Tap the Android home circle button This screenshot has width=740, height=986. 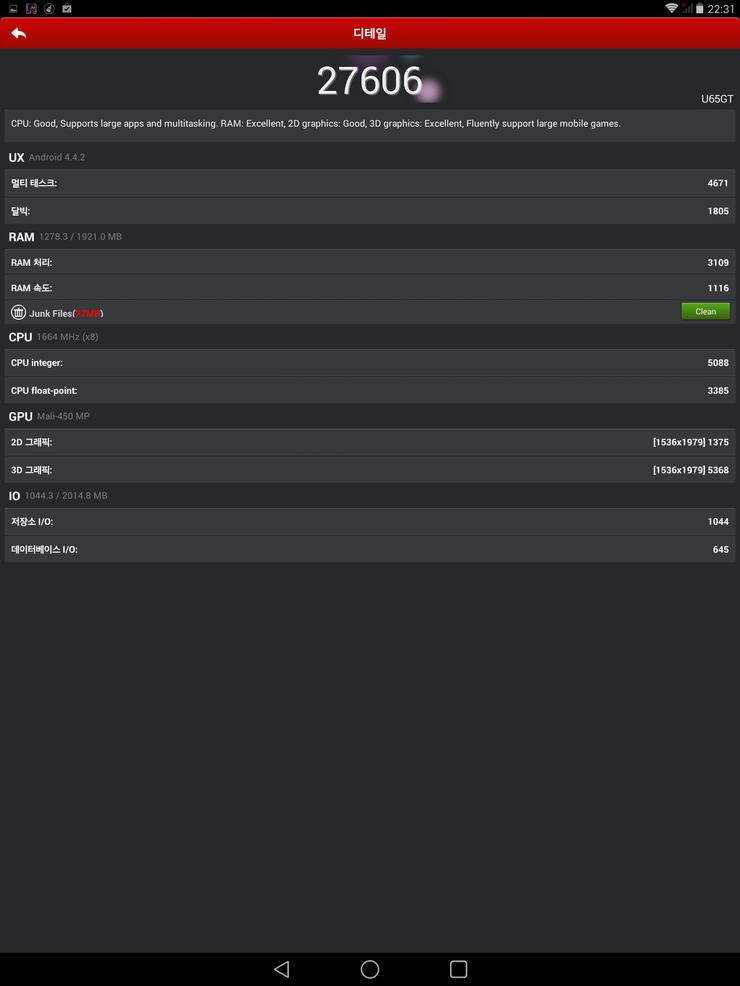[x=370, y=969]
